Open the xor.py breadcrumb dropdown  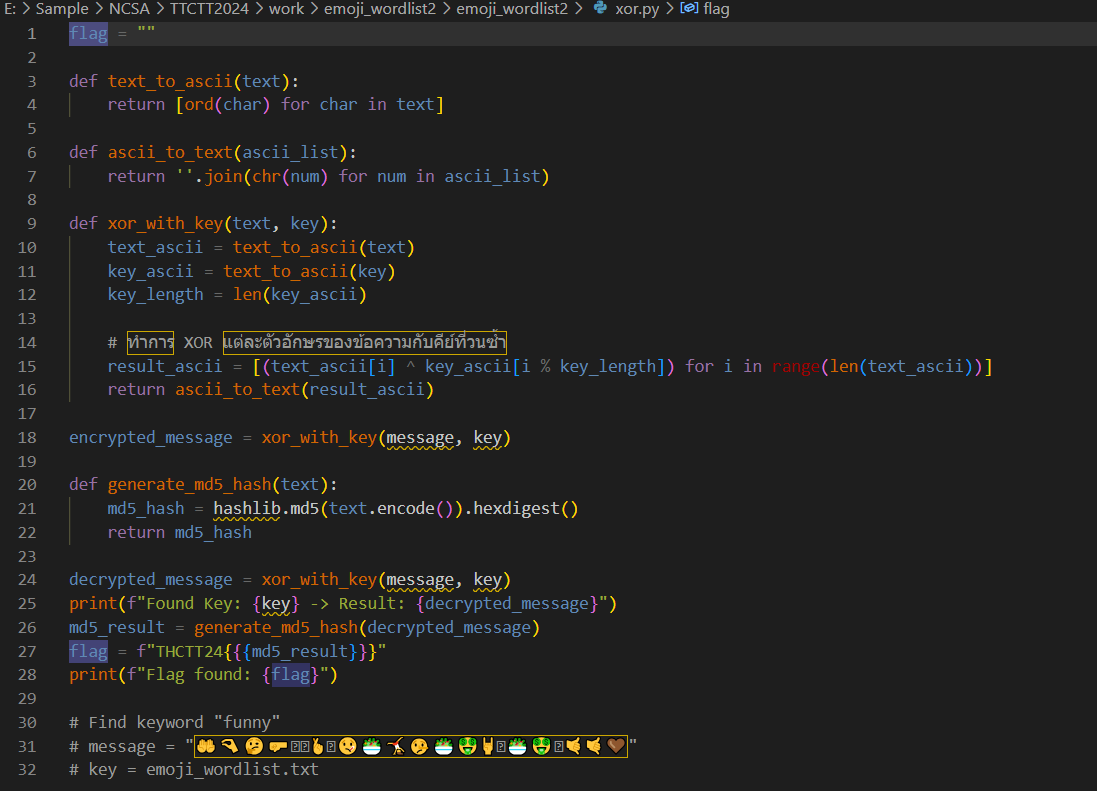pos(637,9)
